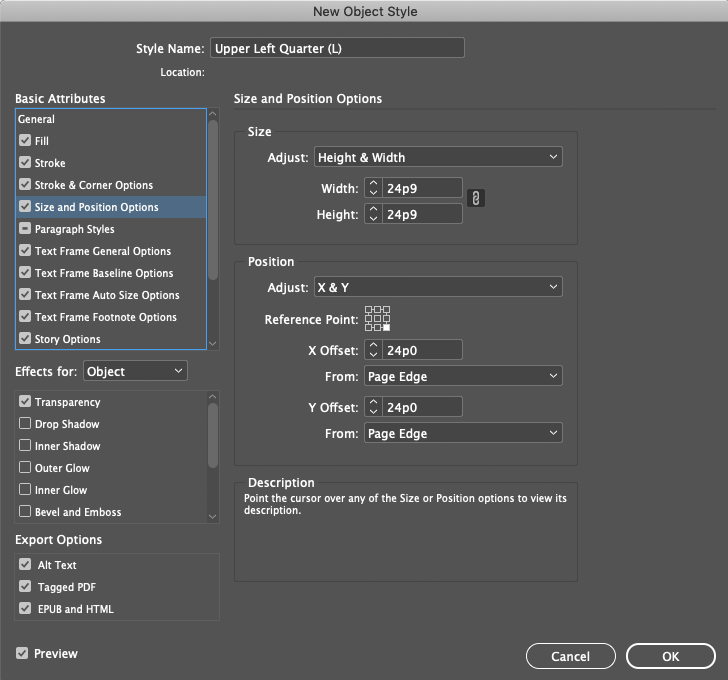Click the Y Offset stepper arrows
Screen dimensions: 728x680
coord(373,407)
